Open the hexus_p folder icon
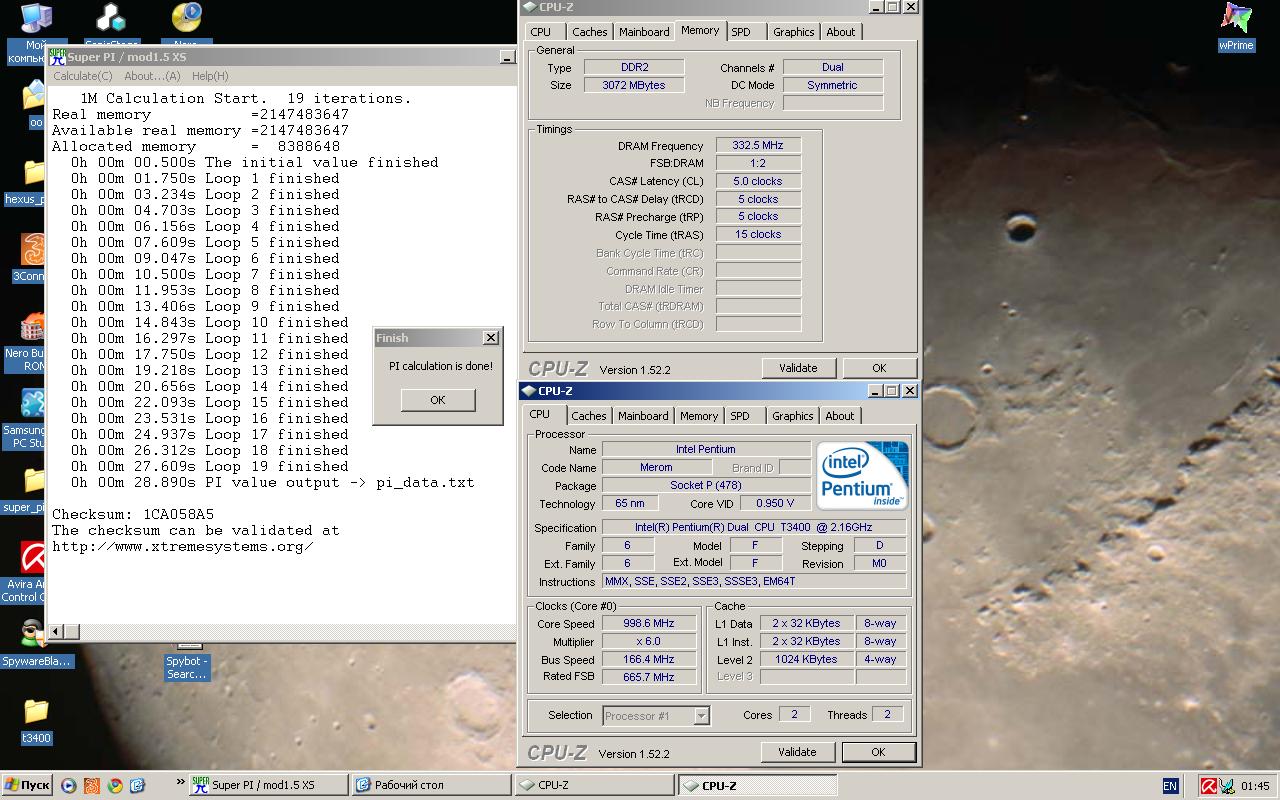 tap(34, 173)
